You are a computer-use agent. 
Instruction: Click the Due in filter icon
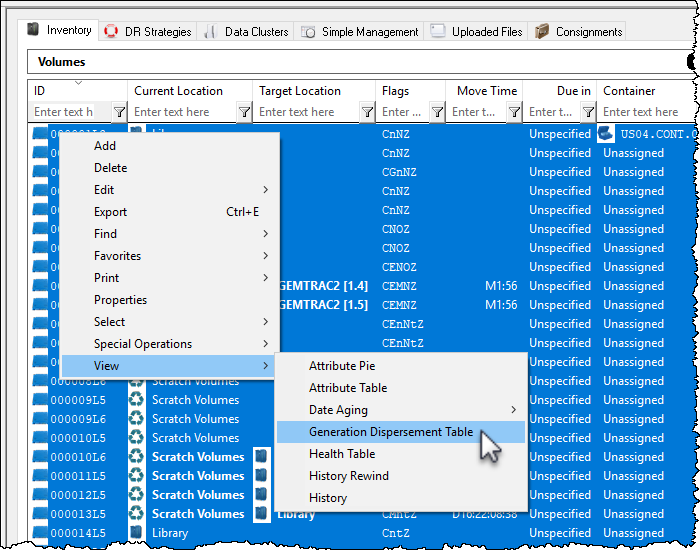(x=588, y=112)
